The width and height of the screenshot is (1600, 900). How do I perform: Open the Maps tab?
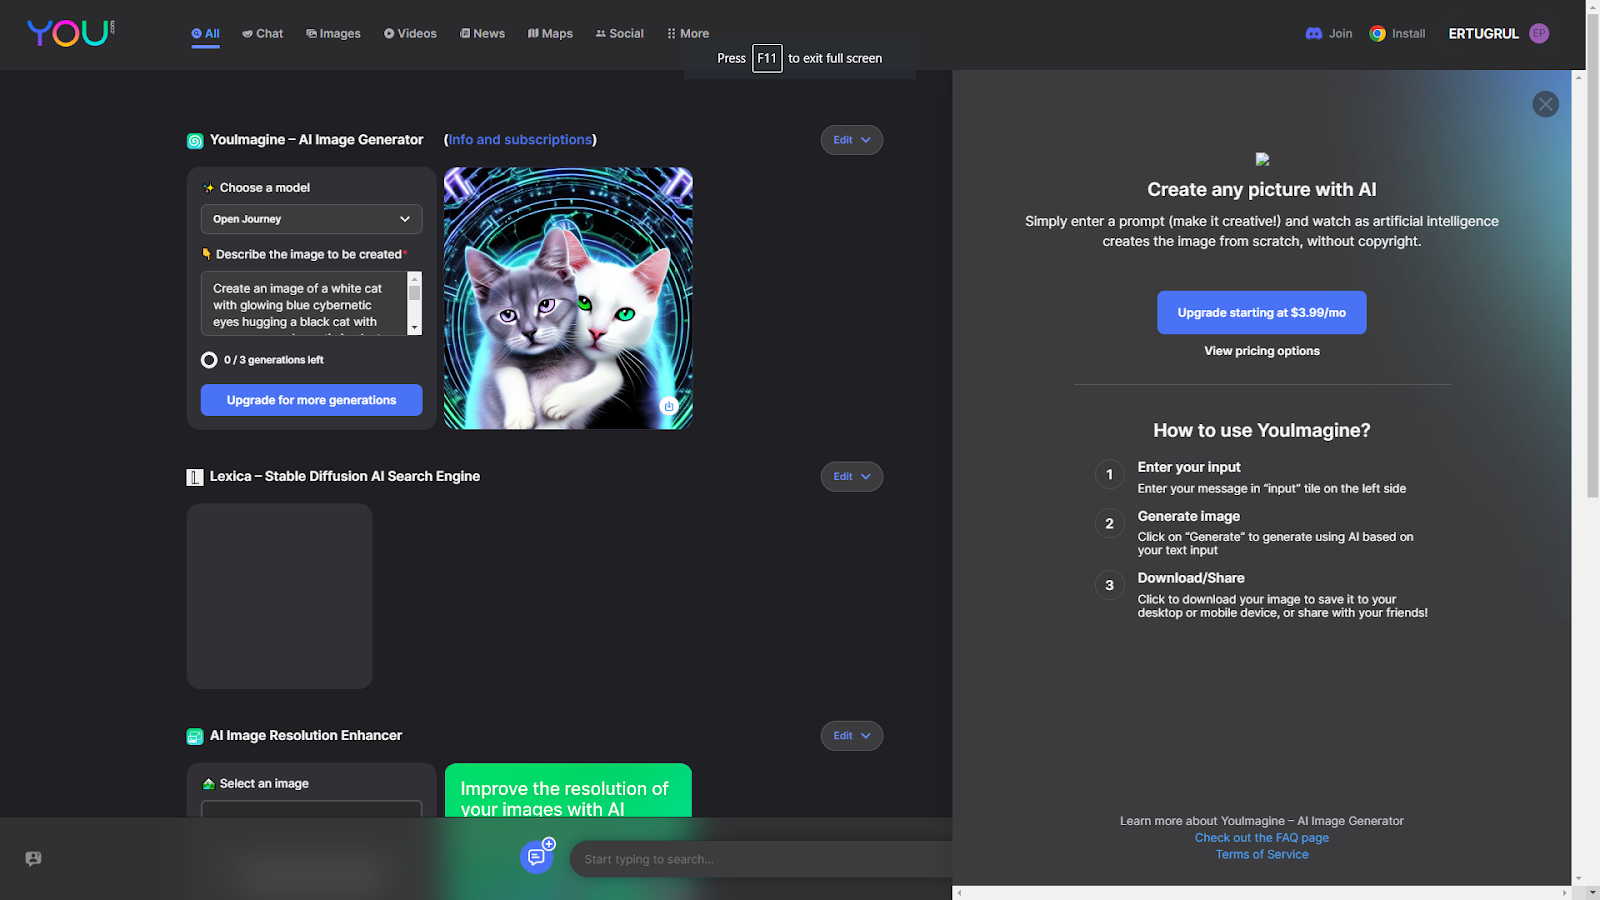click(x=550, y=34)
